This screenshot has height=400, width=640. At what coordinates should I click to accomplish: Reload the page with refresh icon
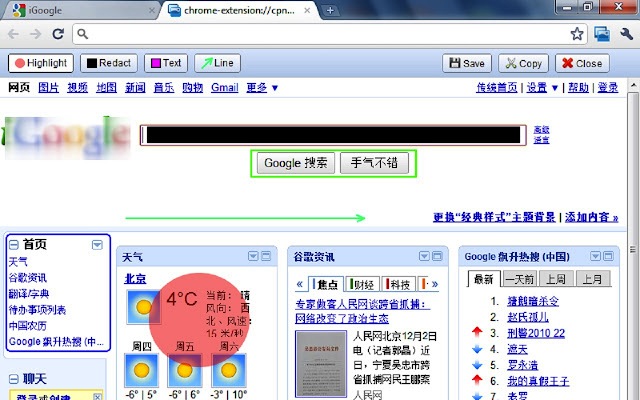point(61,34)
